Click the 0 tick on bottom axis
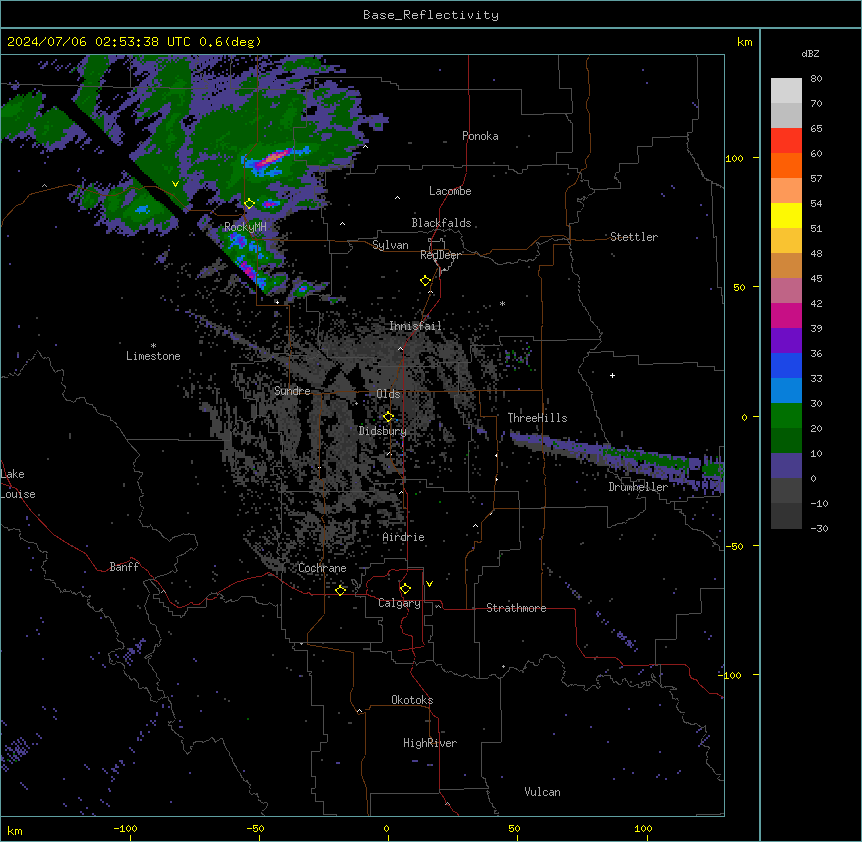This screenshot has width=862, height=842. point(386,828)
